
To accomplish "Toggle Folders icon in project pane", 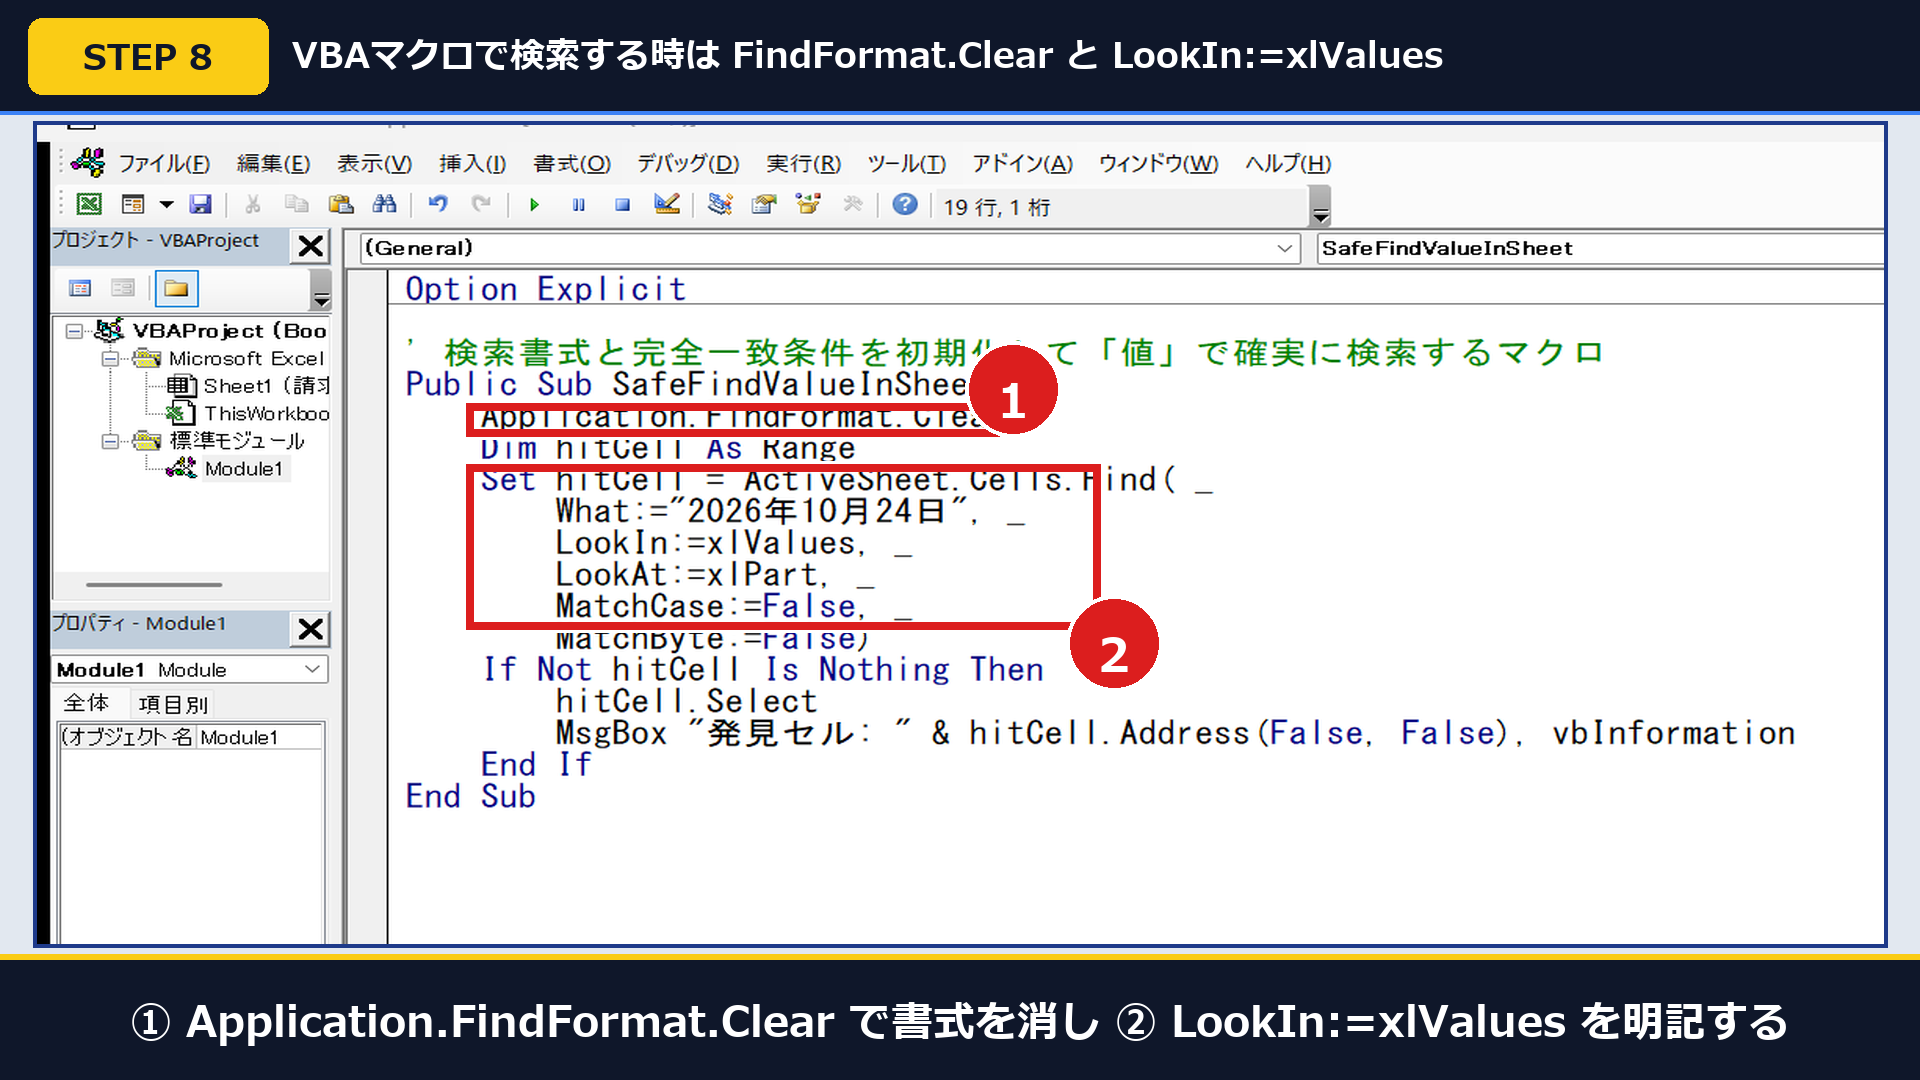I will 176,289.
